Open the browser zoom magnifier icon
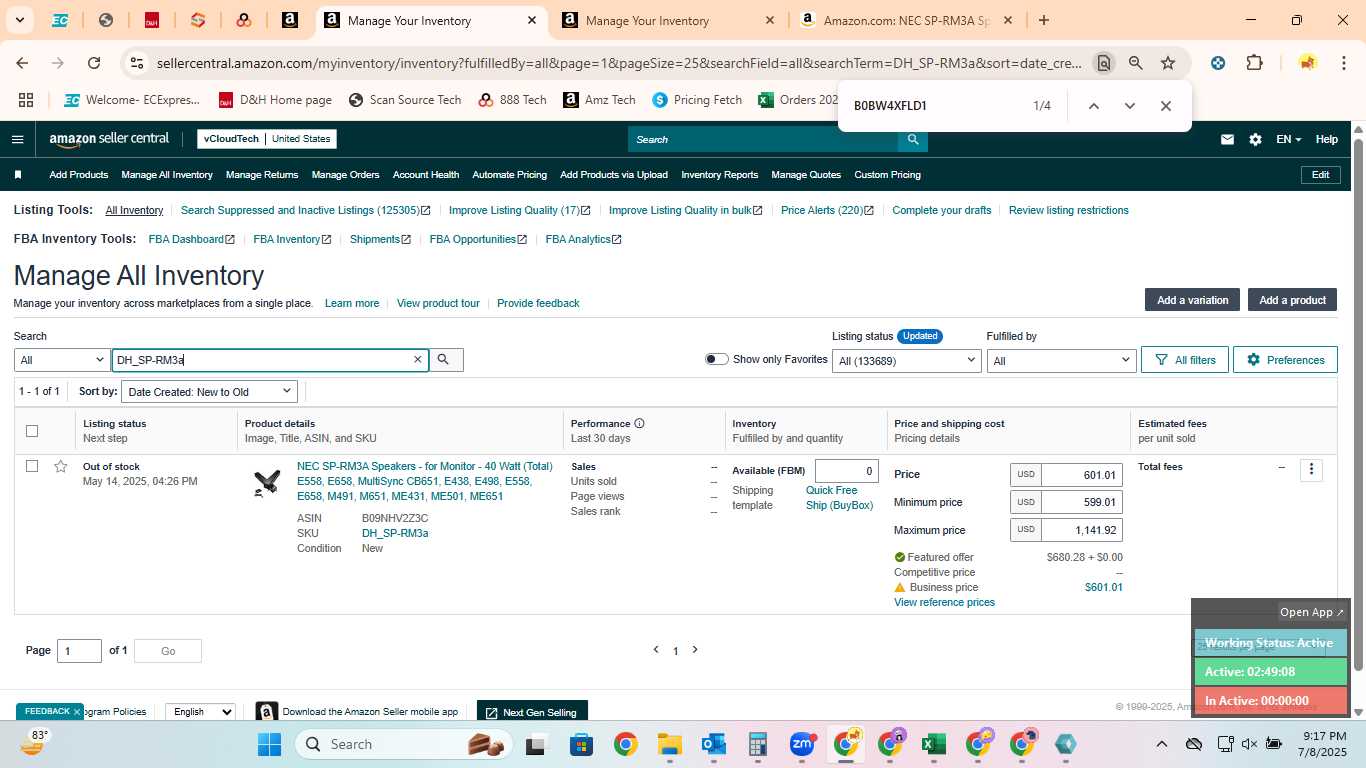The image size is (1366, 768). [x=1136, y=63]
